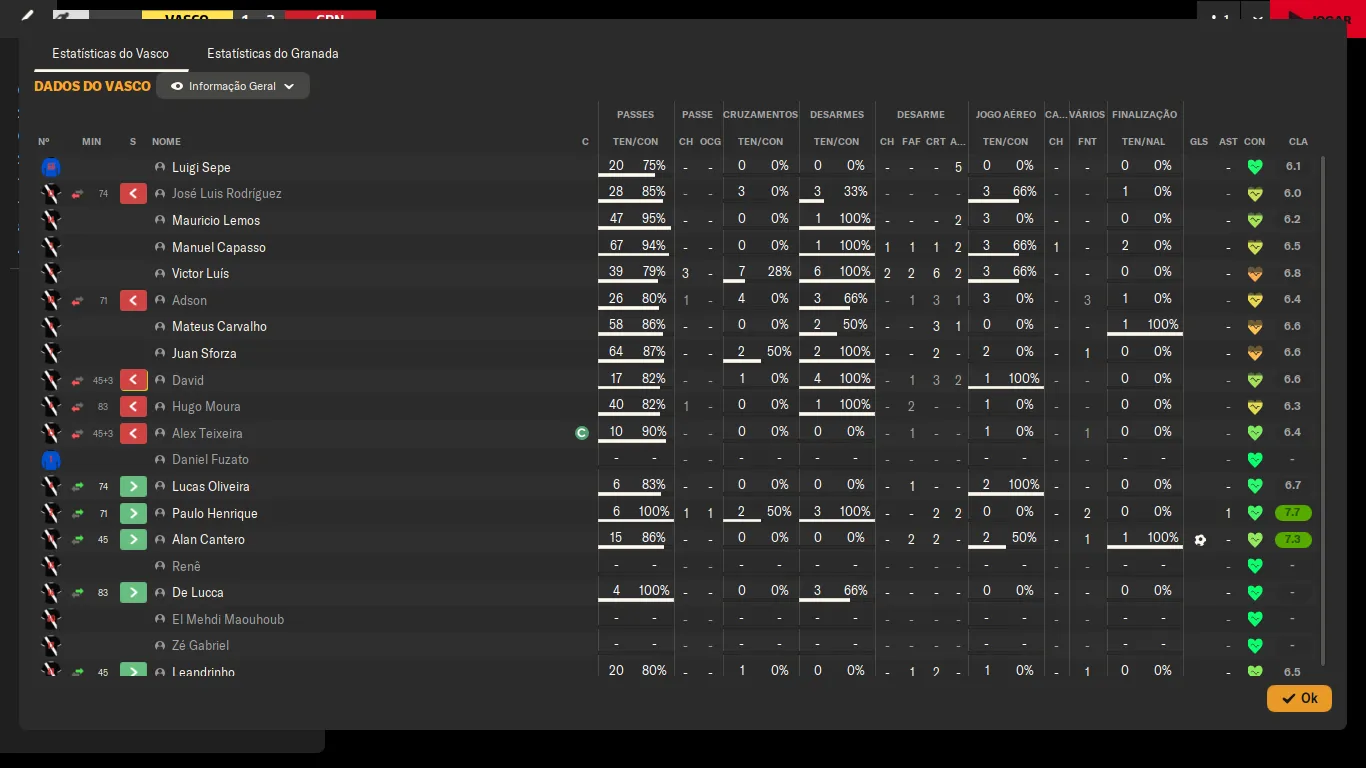Click Paulo Henrique's green swap arrows icon

pyautogui.click(x=77, y=513)
